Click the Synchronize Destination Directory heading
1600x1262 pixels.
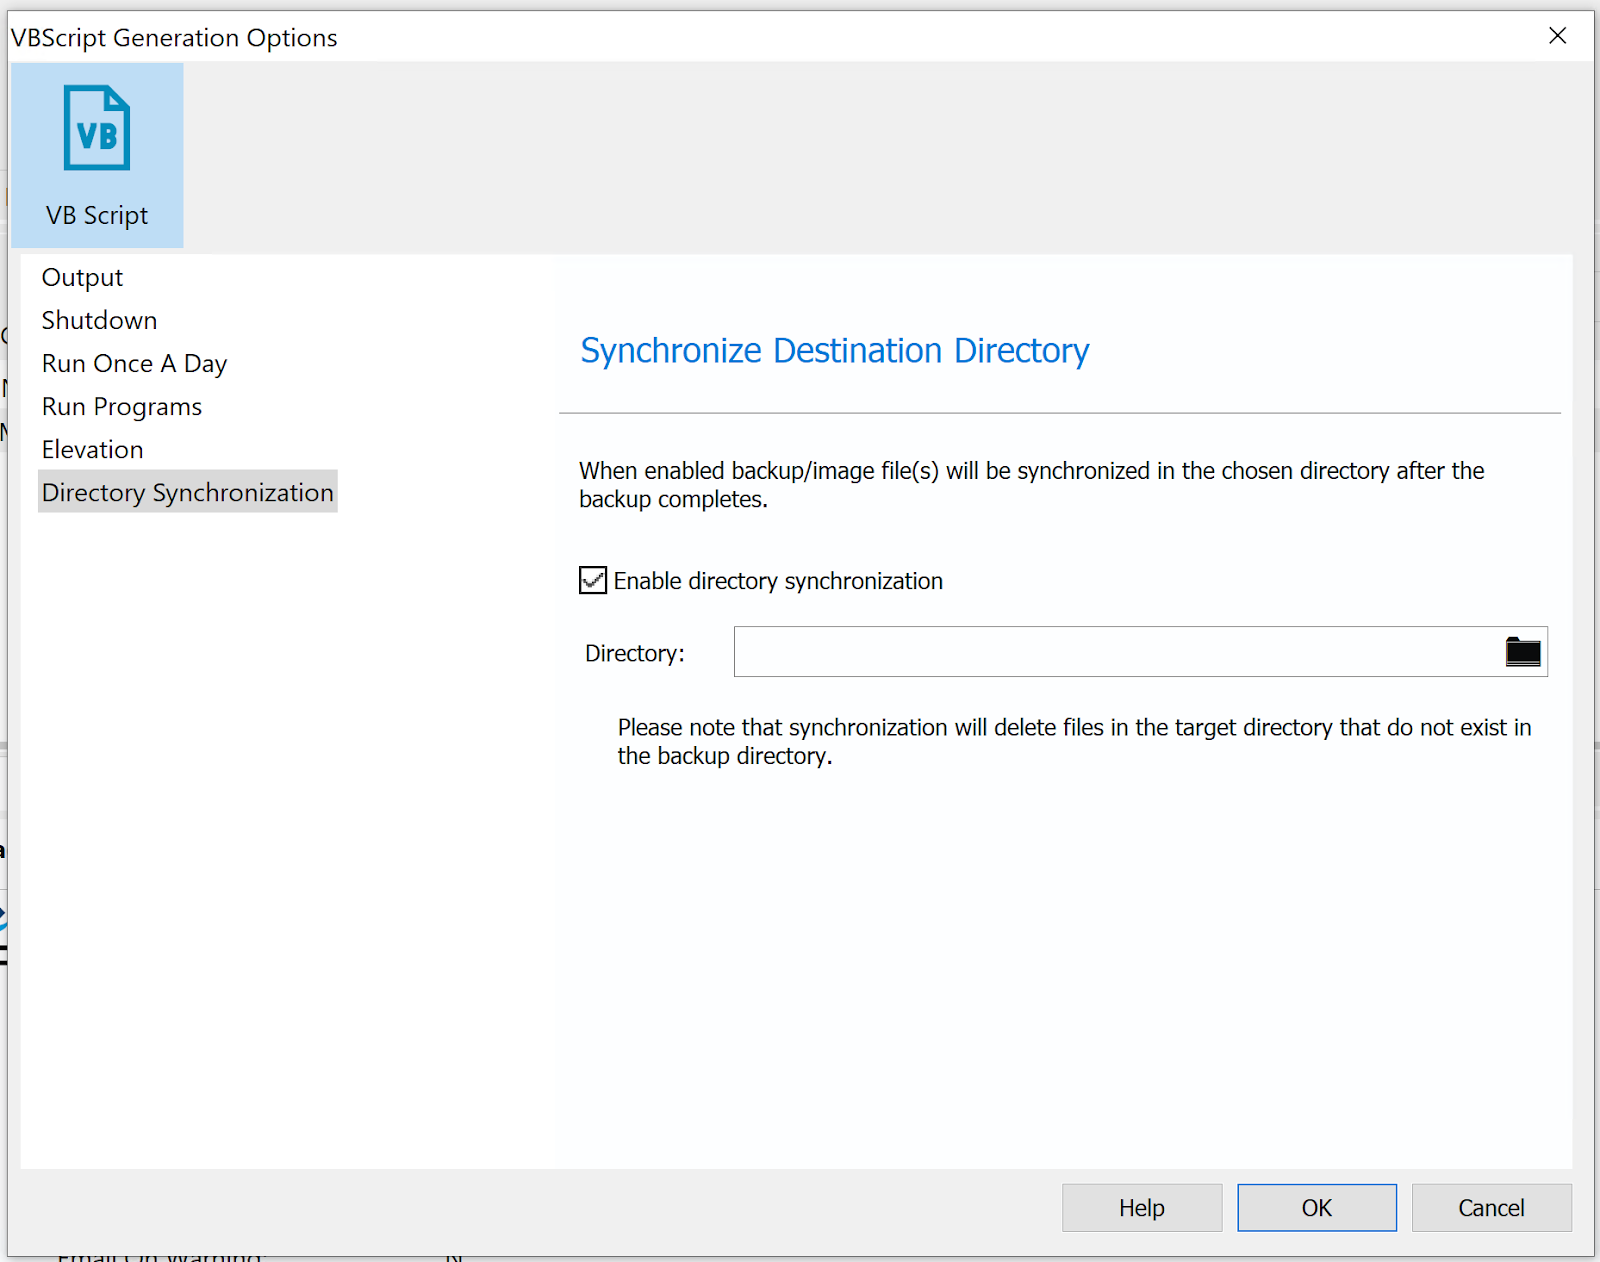pos(834,351)
